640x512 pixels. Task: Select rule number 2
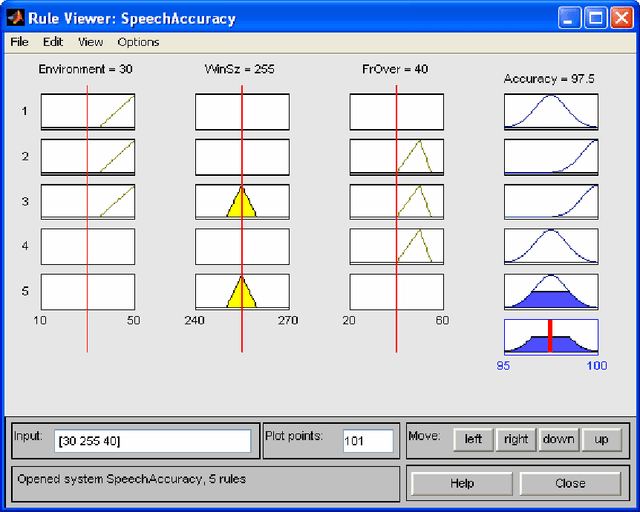[x=25, y=156]
